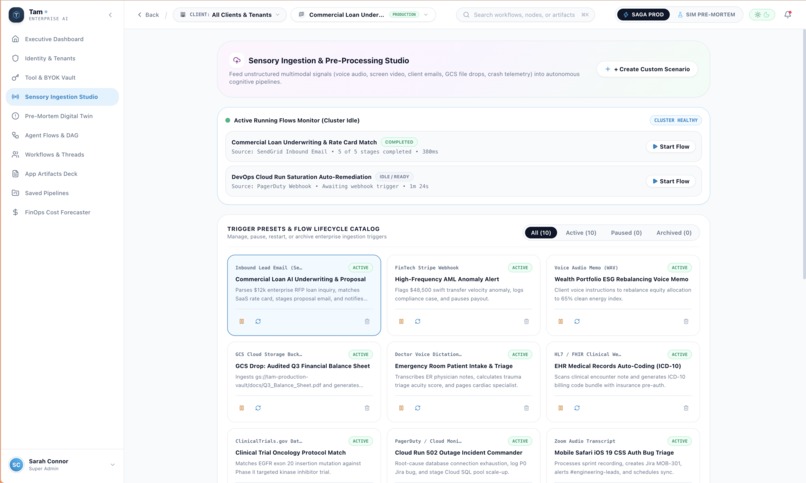Start Flow for DevOps Cloud Run Saturation
This screenshot has width=806, height=483.
click(x=671, y=181)
